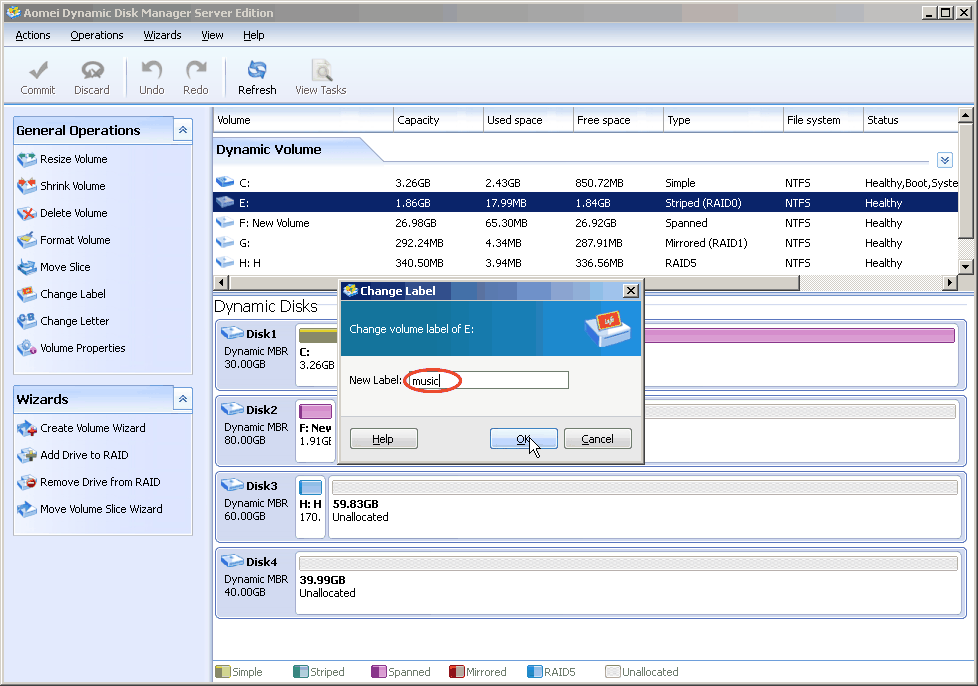978x686 pixels.
Task: Collapse the Dynamic Volume list section
Action: point(945,160)
